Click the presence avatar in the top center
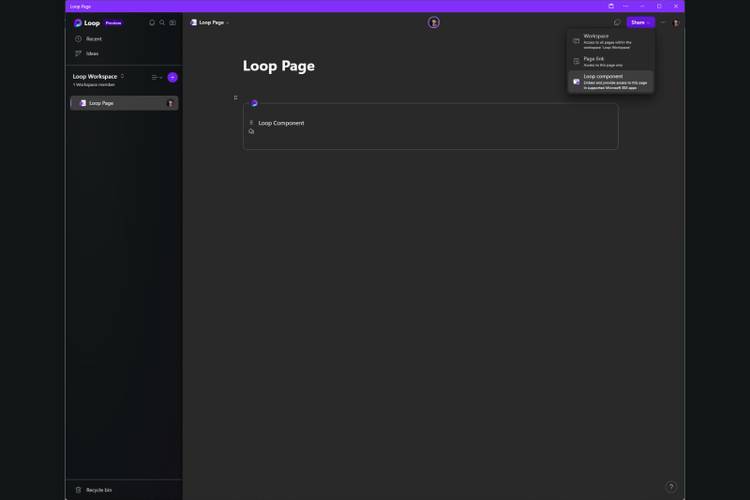This screenshot has height=500, width=750. click(x=434, y=22)
